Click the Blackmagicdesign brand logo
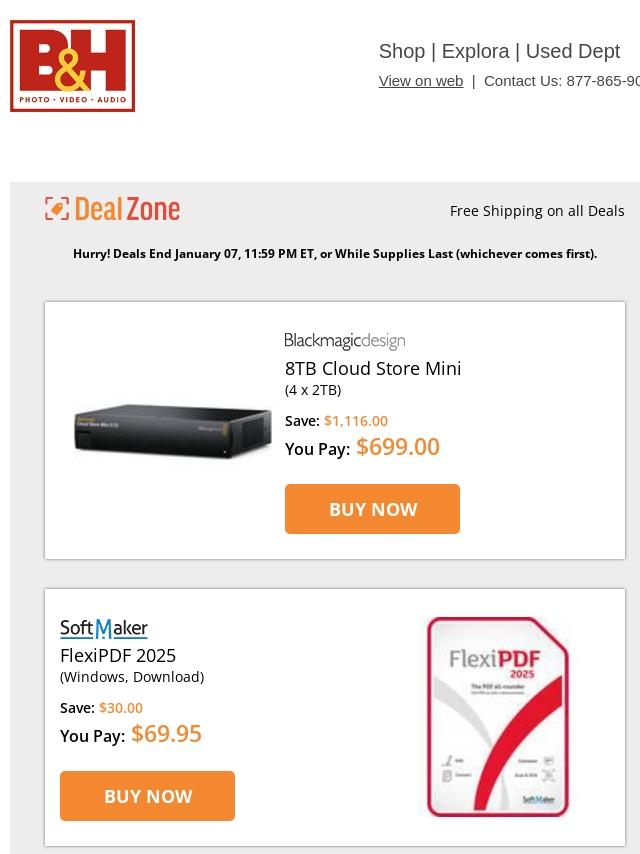640x854 pixels. coord(344,342)
